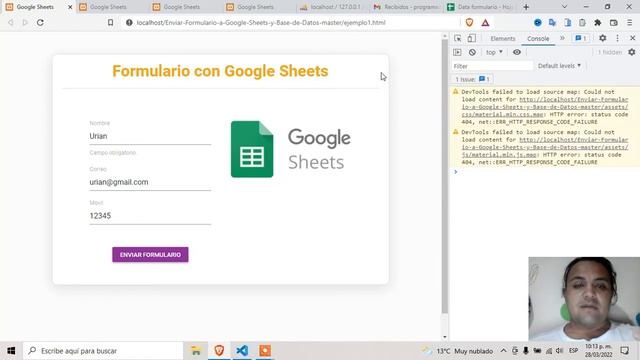Open the material.min.js.map link in the second warning
This screenshot has width=640, height=360.
(545, 147)
